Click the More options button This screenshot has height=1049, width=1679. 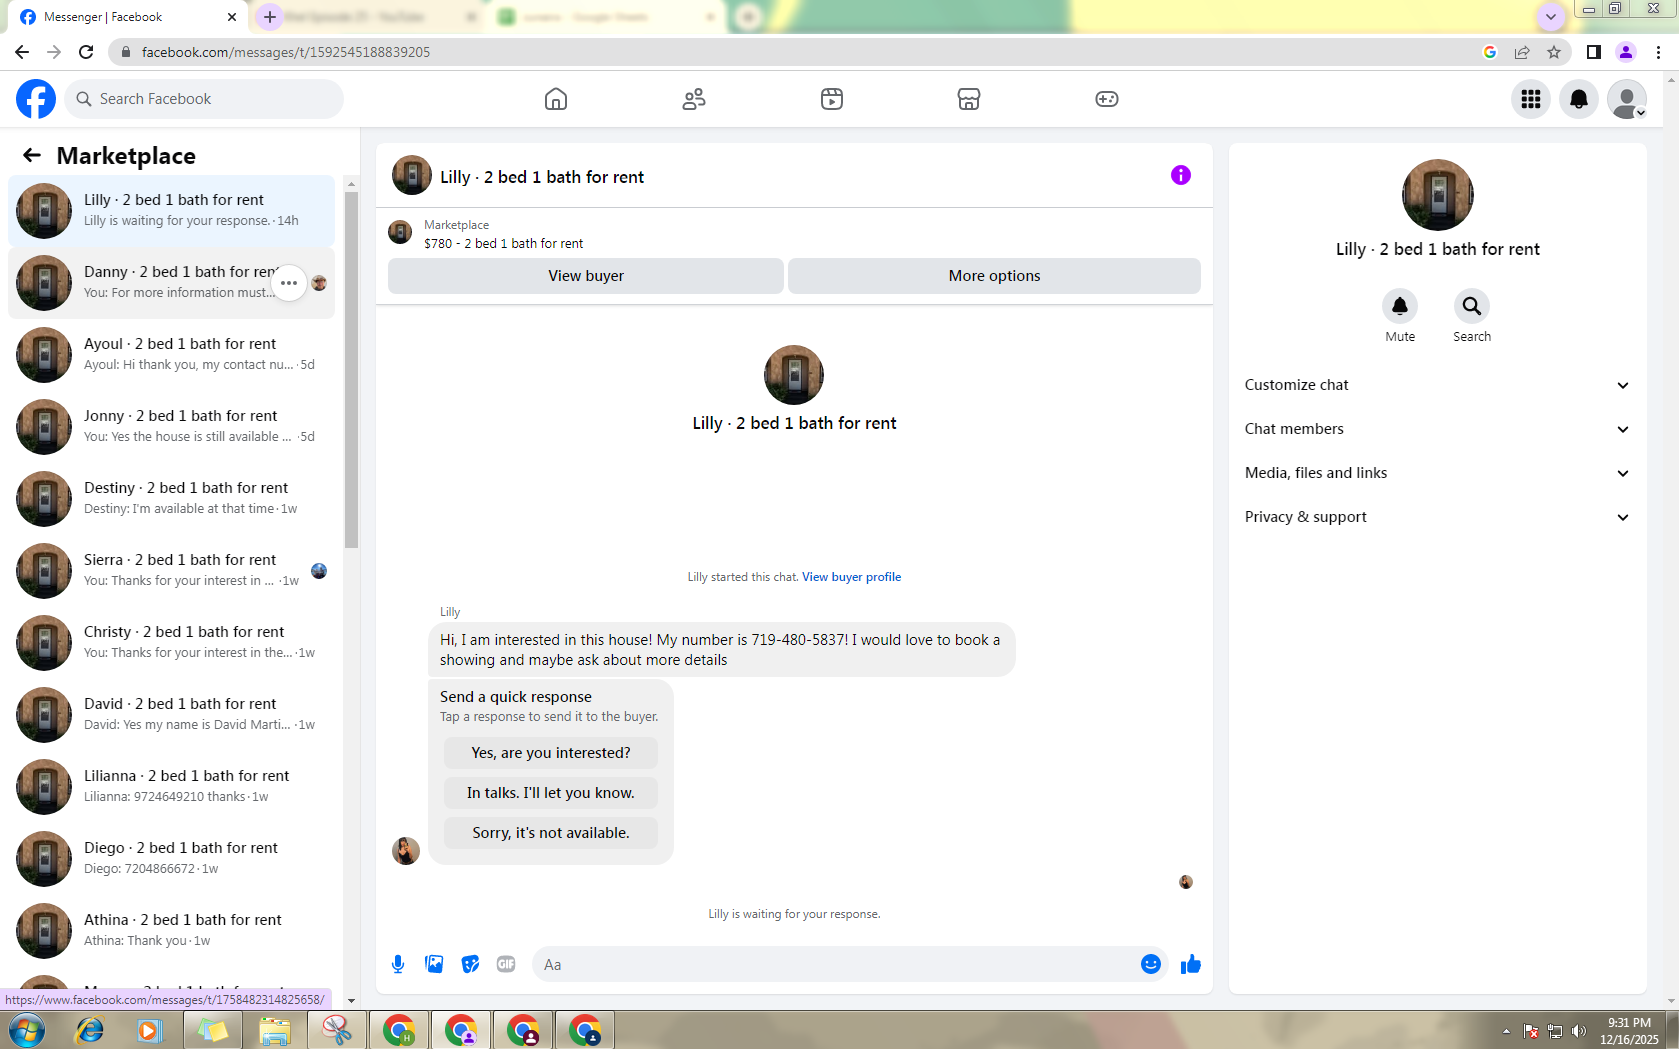(x=994, y=276)
